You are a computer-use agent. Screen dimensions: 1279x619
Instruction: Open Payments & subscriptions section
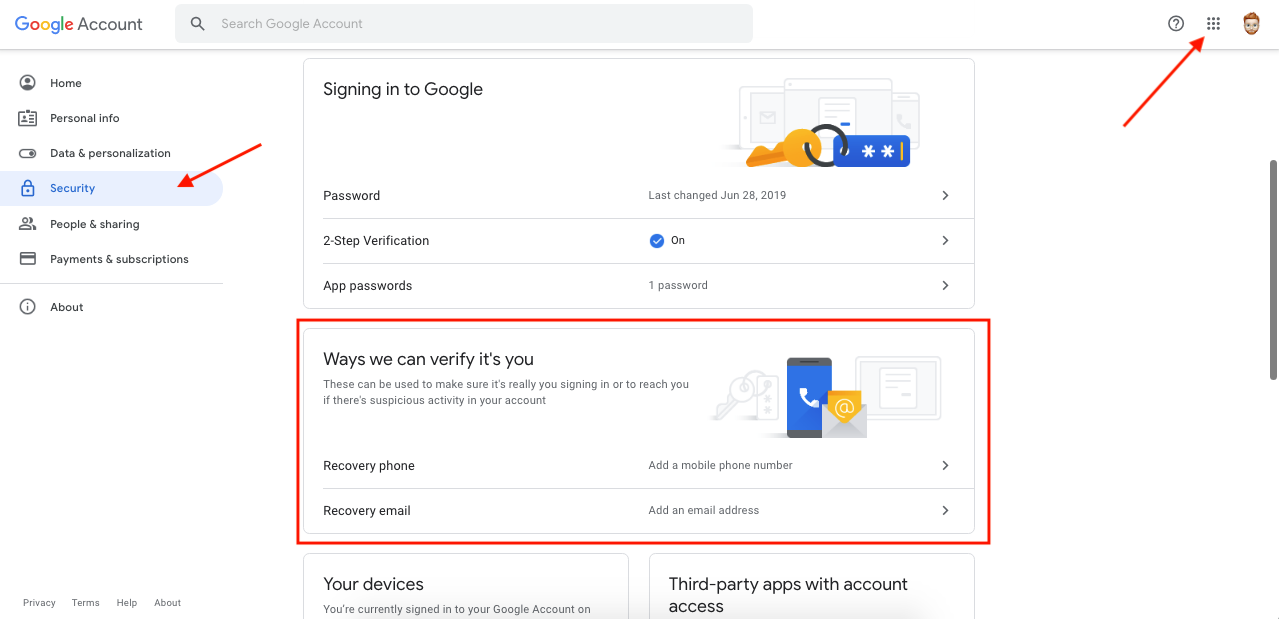(x=111, y=259)
